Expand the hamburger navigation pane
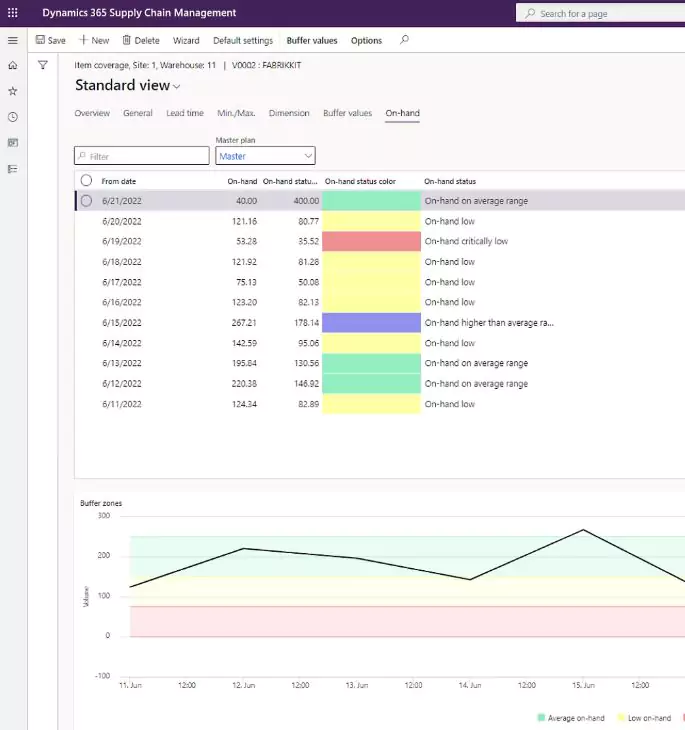Image resolution: width=685 pixels, height=730 pixels. point(13,41)
